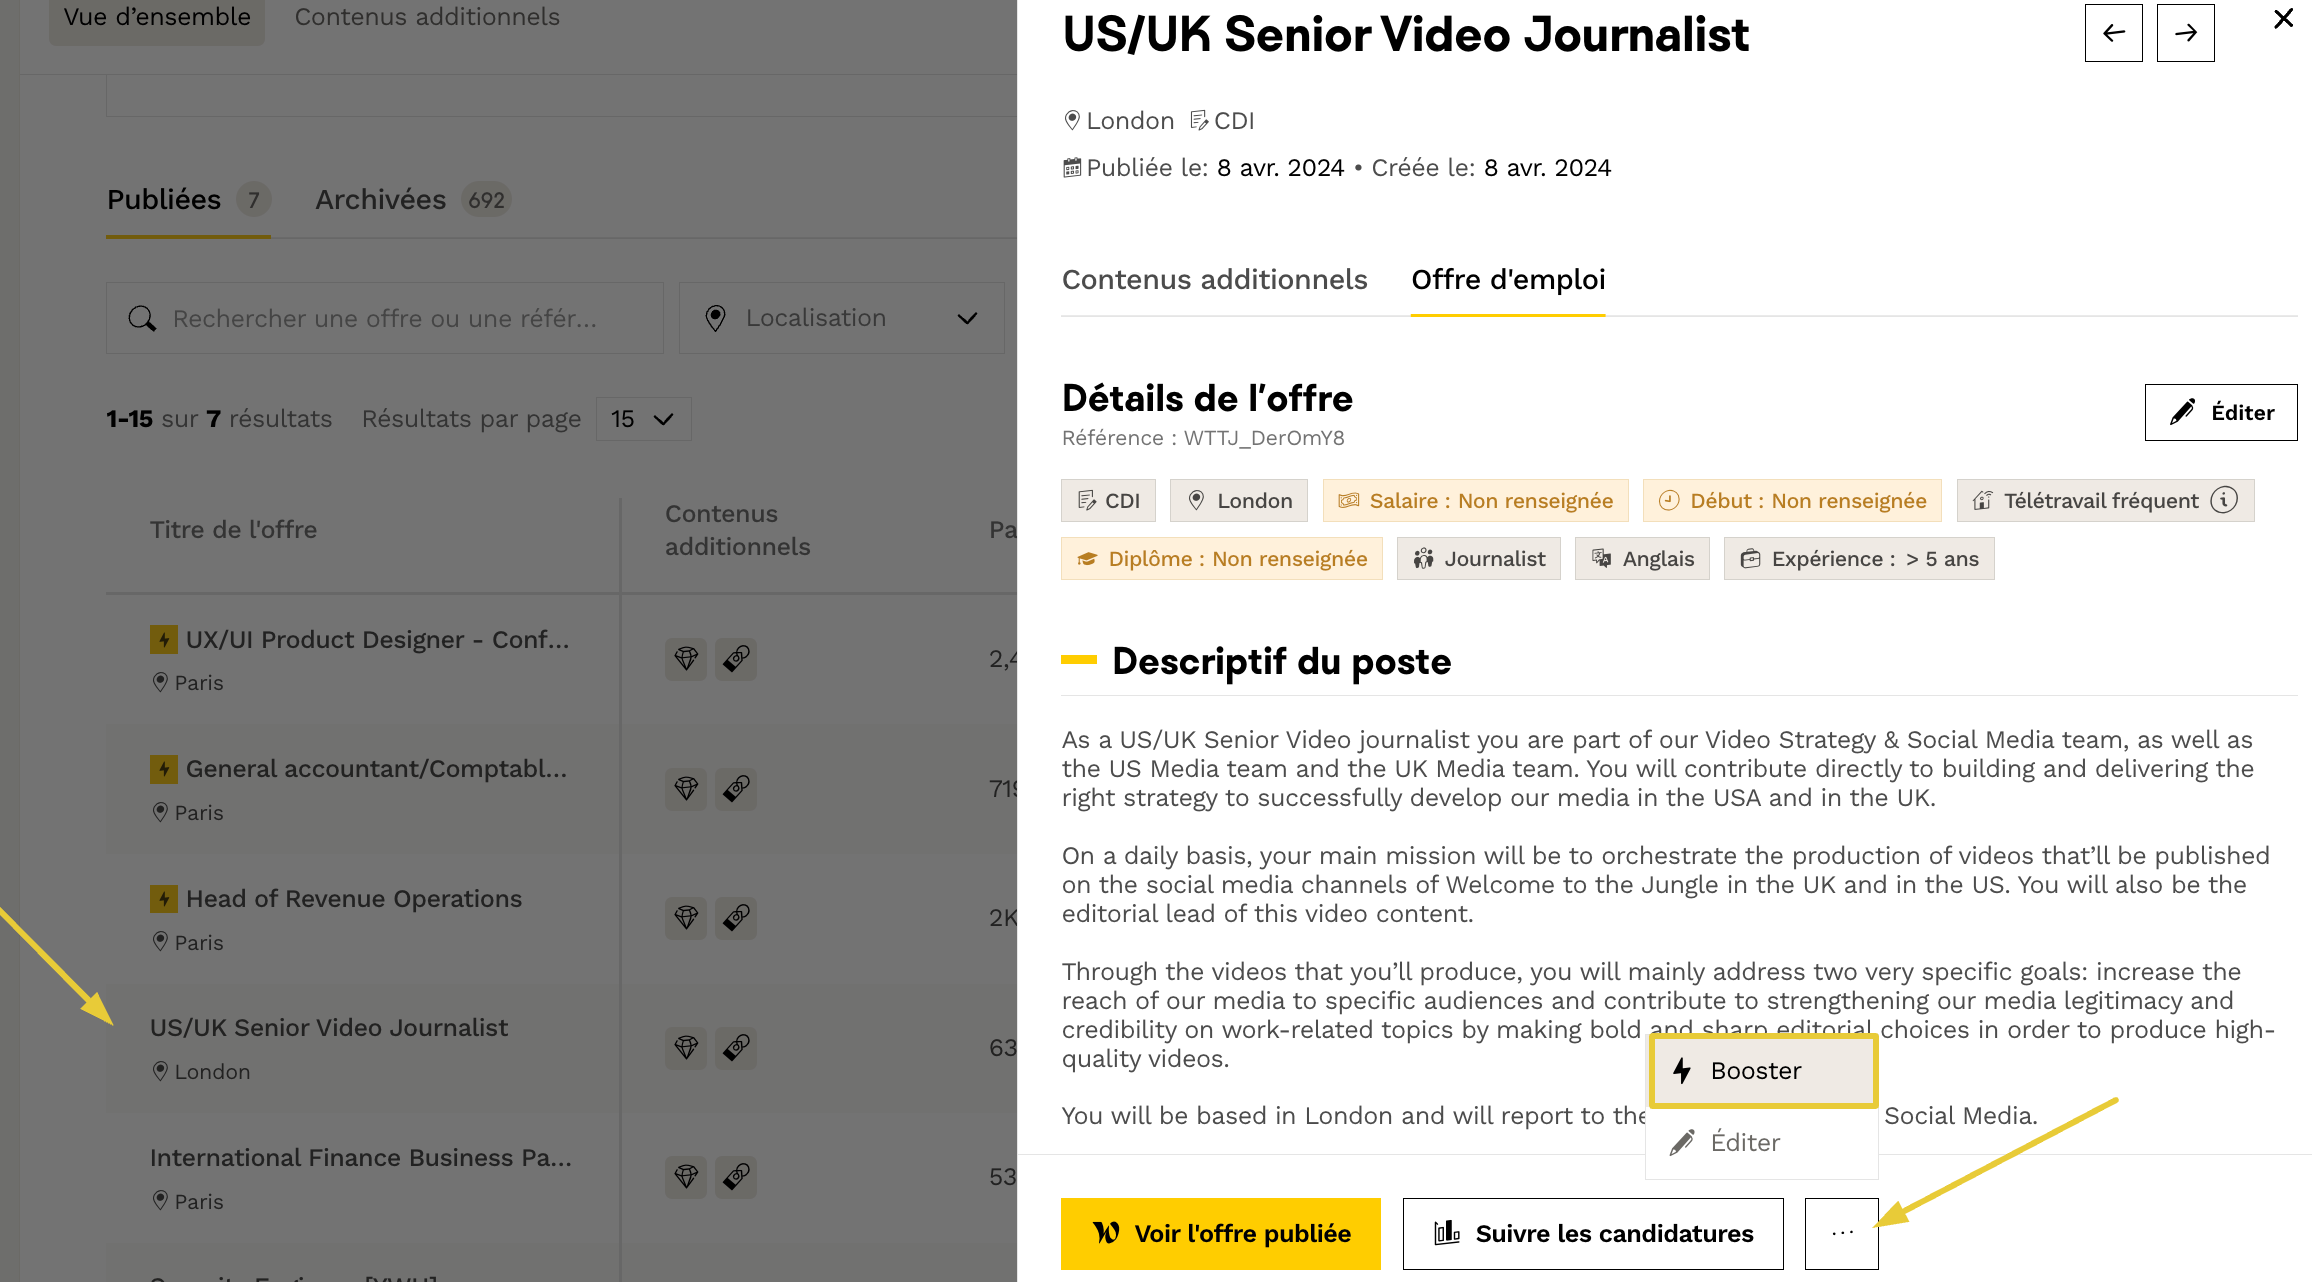Click the Éditer button next to Détails de l'offre

(x=2220, y=412)
